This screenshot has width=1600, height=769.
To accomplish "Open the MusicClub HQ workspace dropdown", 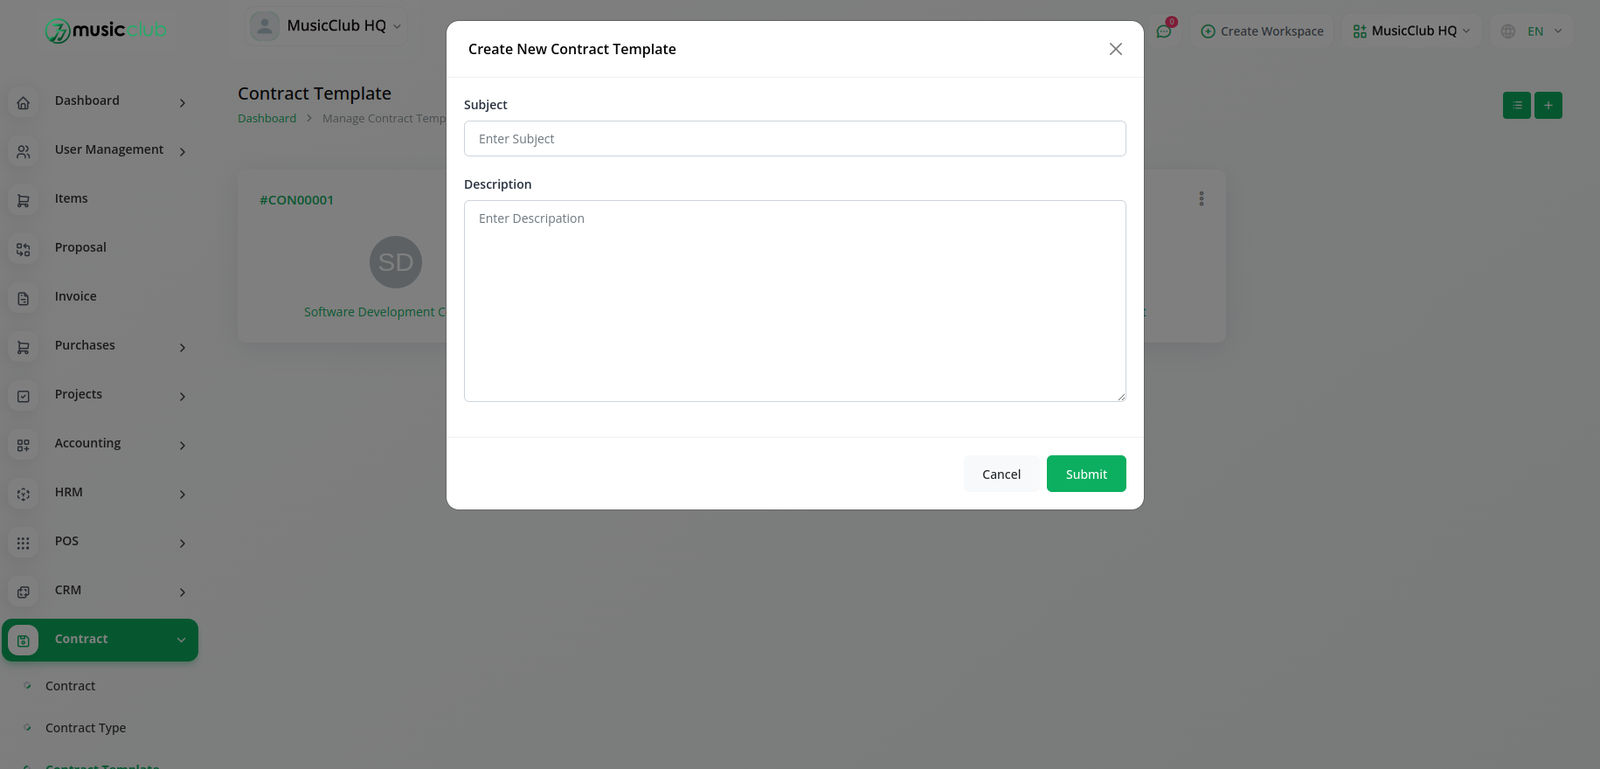I will coord(1411,31).
